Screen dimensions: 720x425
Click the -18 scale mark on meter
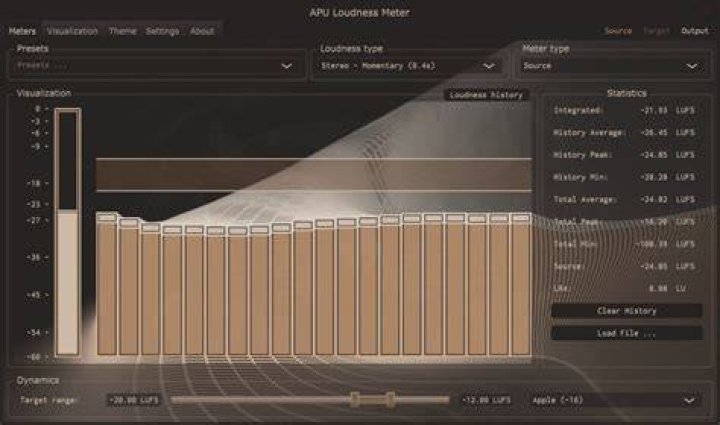coord(37,183)
